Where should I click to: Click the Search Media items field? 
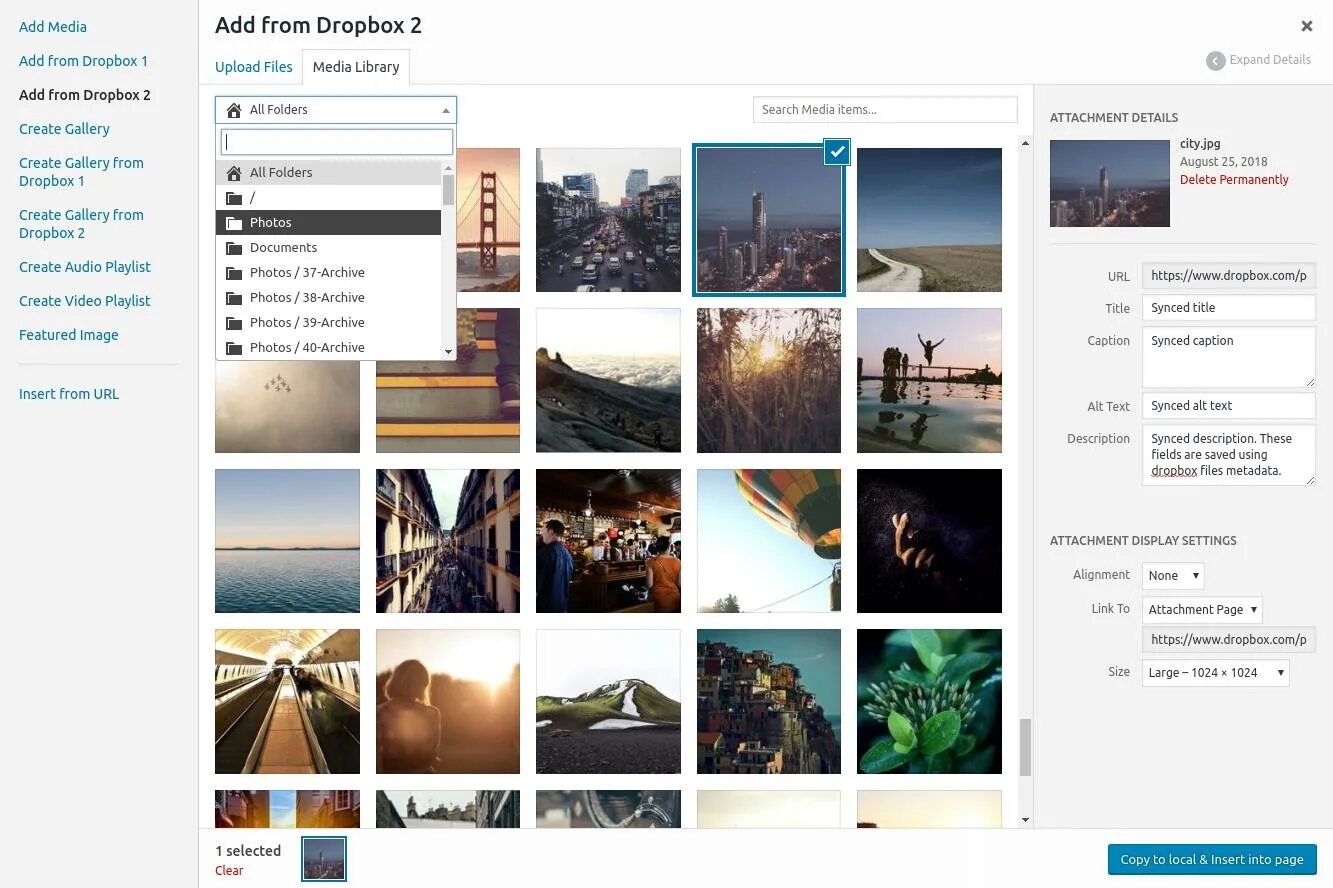pyautogui.click(x=884, y=109)
